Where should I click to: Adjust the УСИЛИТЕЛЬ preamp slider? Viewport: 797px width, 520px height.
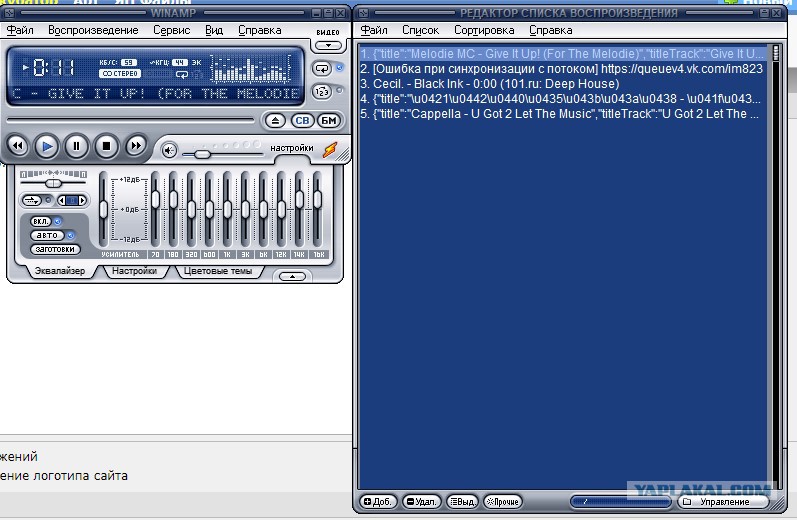[x=103, y=209]
